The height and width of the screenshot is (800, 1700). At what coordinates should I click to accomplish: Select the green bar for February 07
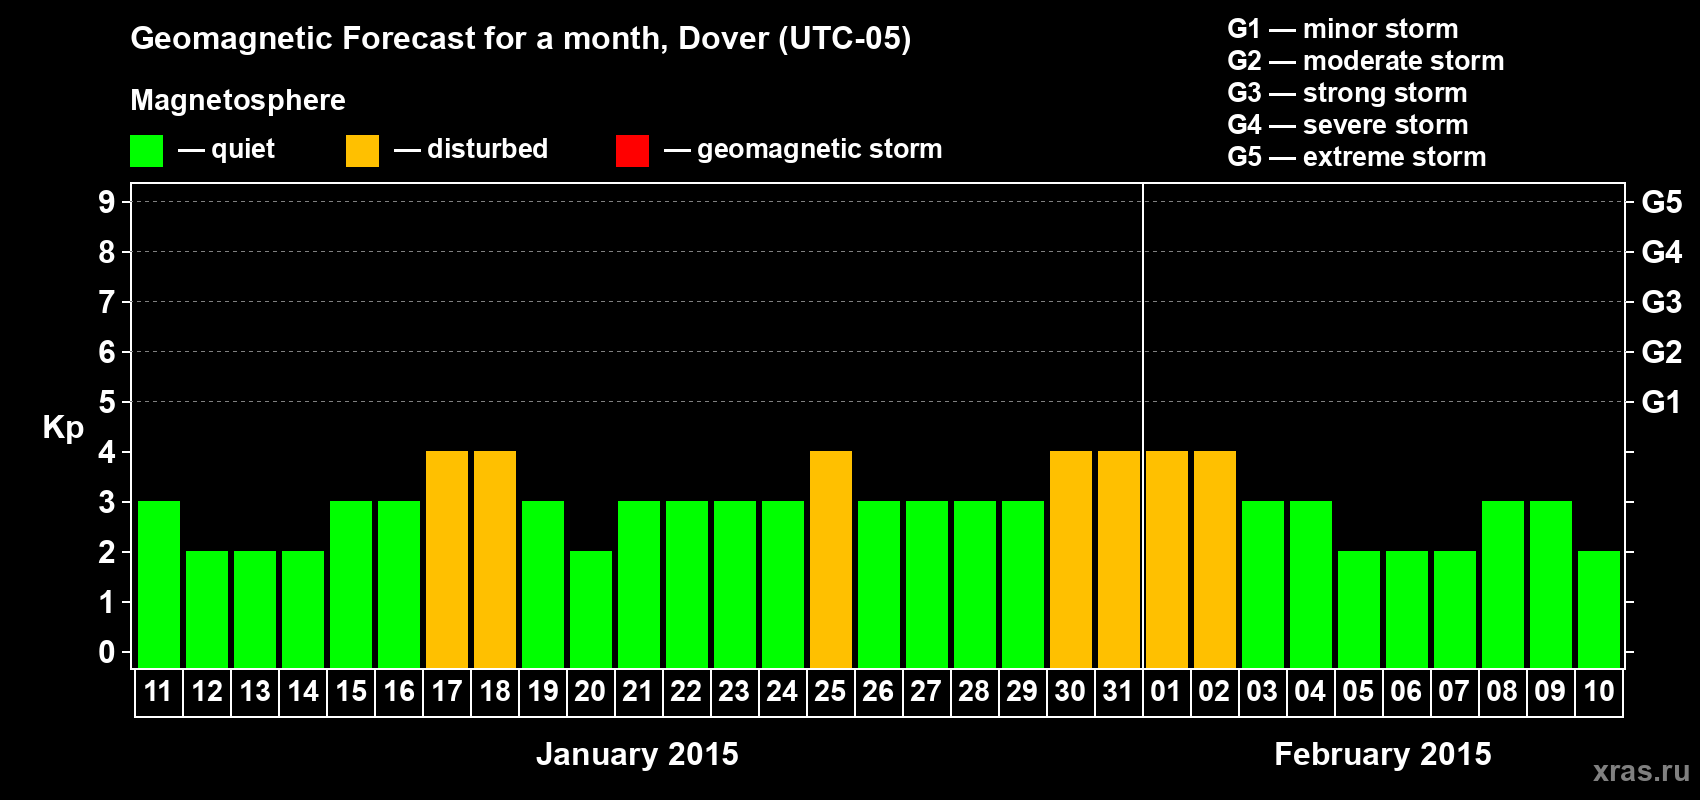1455,609
